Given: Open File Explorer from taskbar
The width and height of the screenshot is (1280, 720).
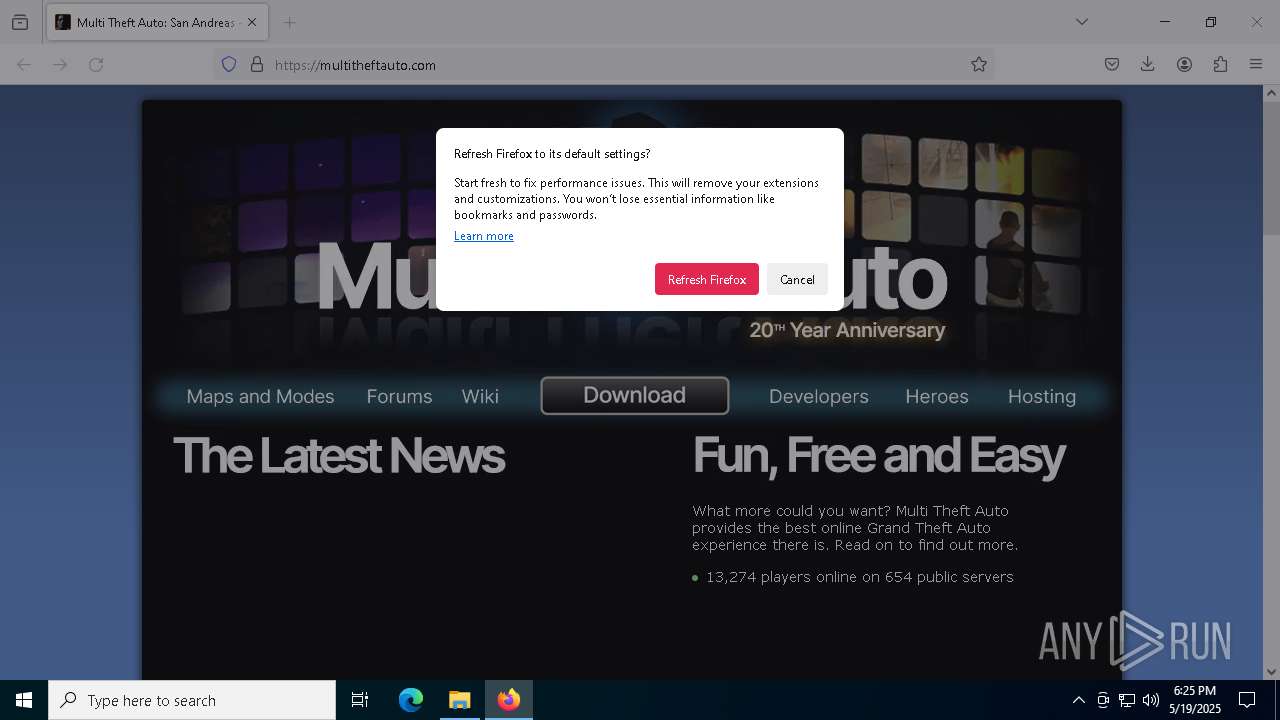Looking at the screenshot, I should pos(459,700).
